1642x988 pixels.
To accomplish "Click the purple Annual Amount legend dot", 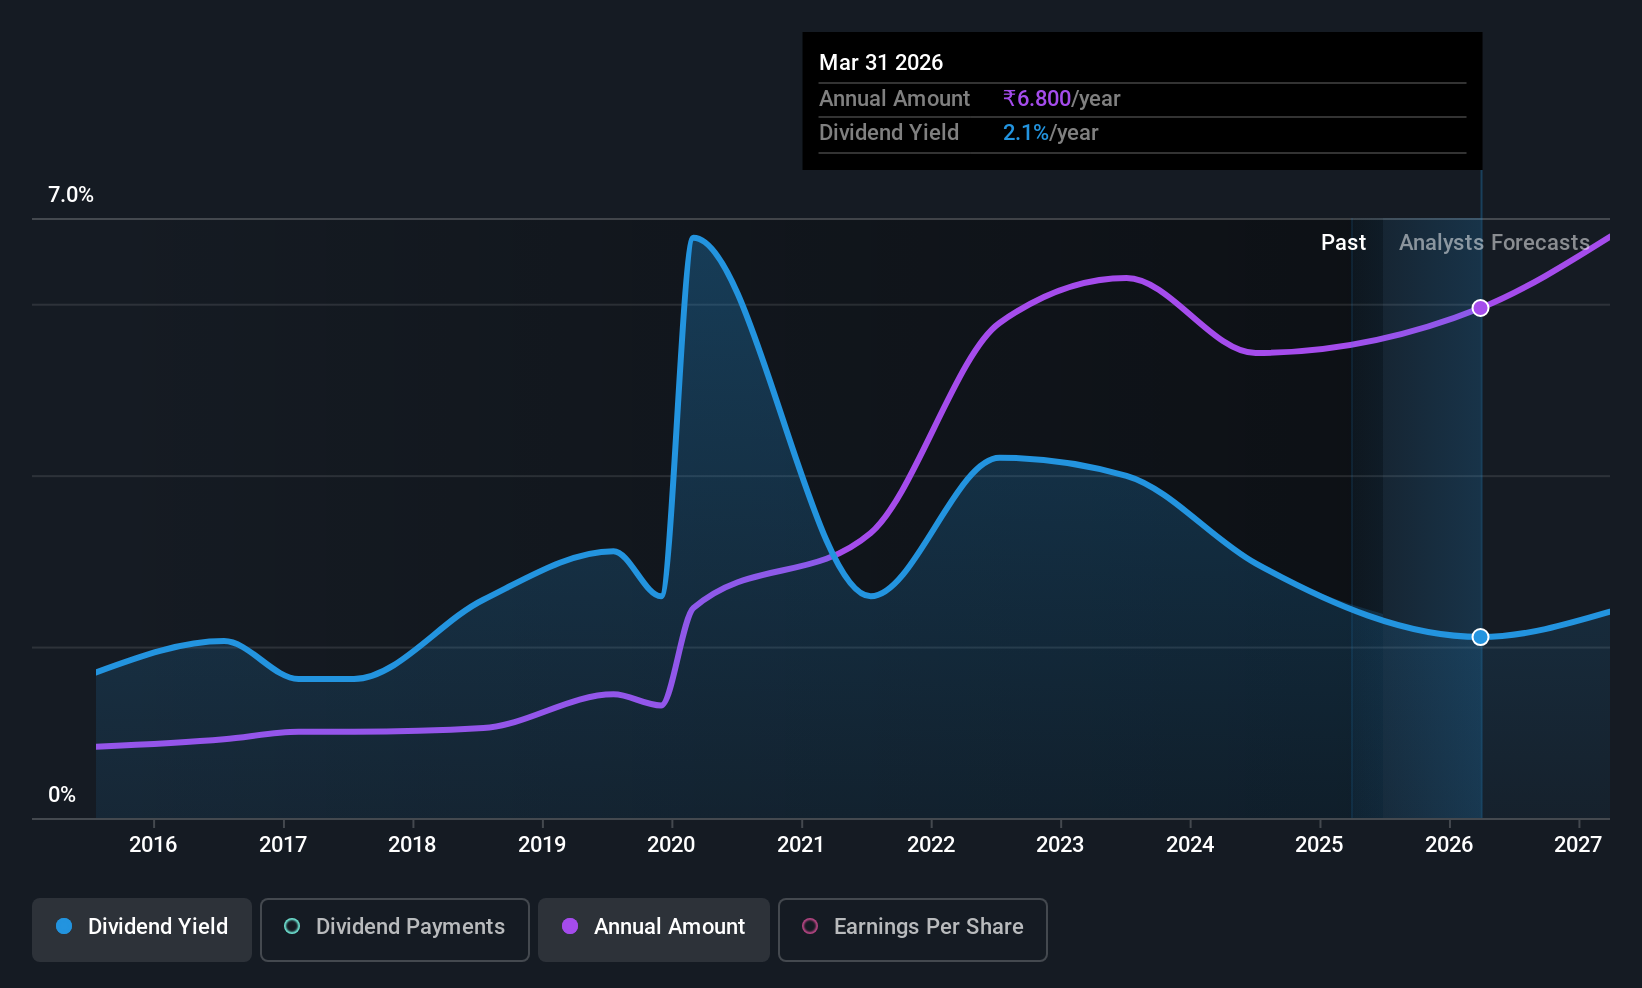I will pyautogui.click(x=570, y=926).
